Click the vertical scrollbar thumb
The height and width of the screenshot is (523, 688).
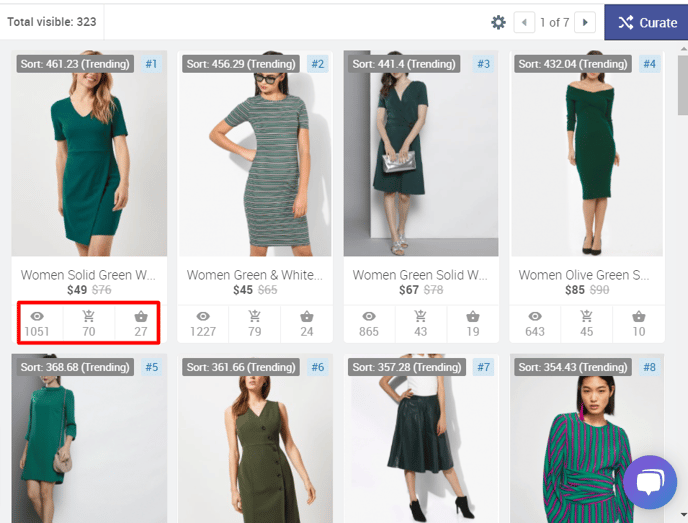click(x=683, y=85)
